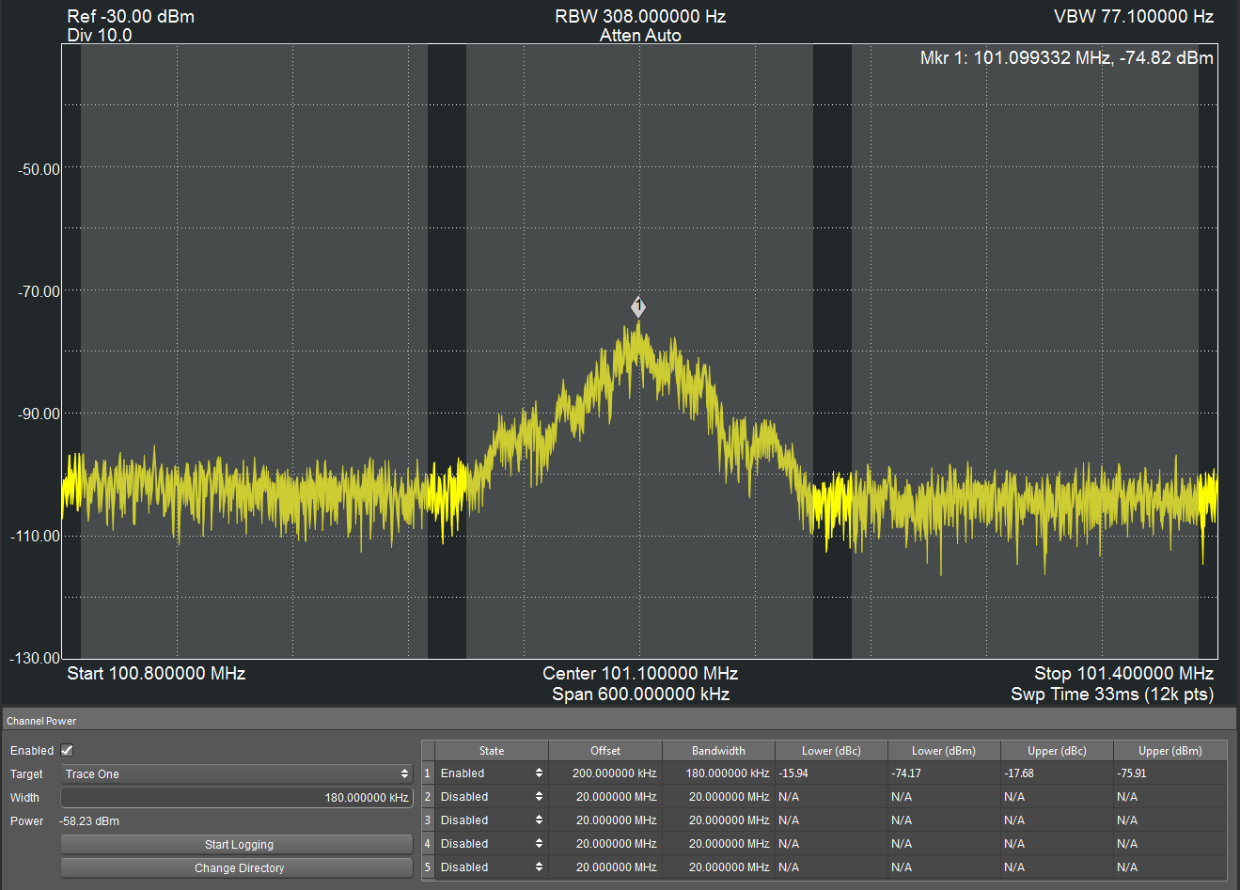Screen dimensions: 1240x890
Task: Click the Div 10.0 label
Action: click(100, 35)
